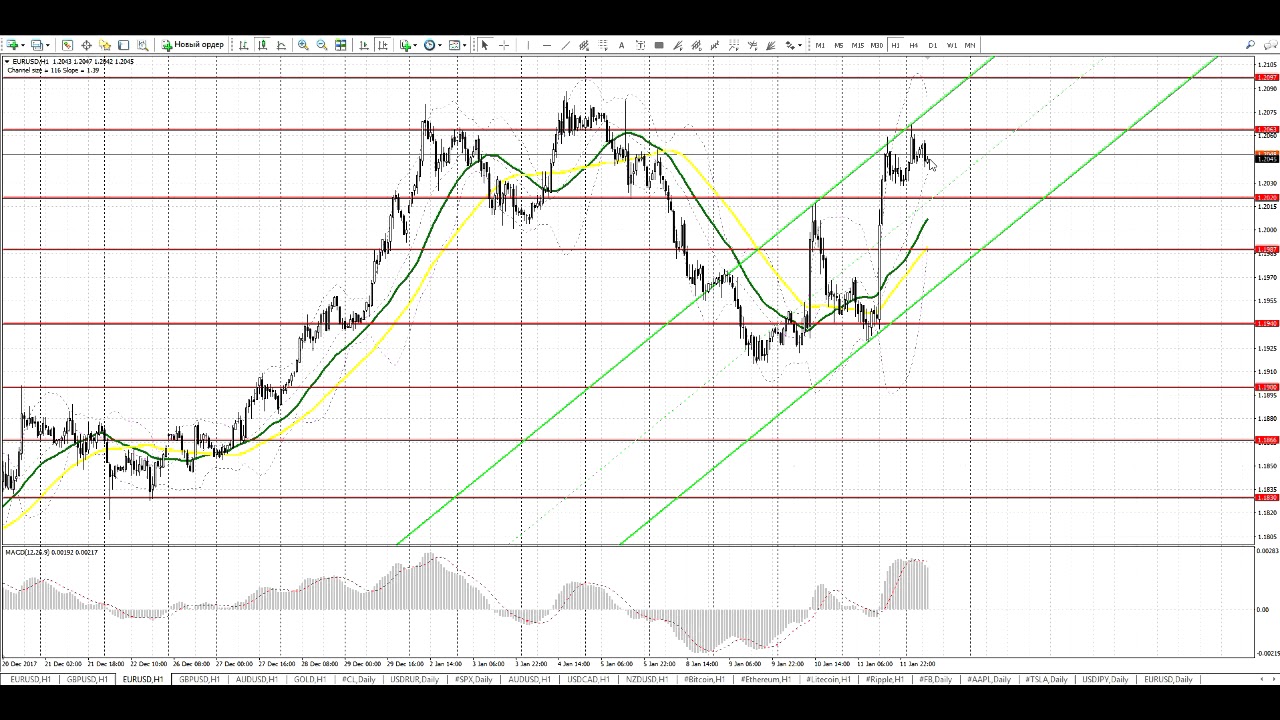Switch timeframe to M30
Image resolution: width=1280 pixels, height=720 pixels.
[877, 45]
